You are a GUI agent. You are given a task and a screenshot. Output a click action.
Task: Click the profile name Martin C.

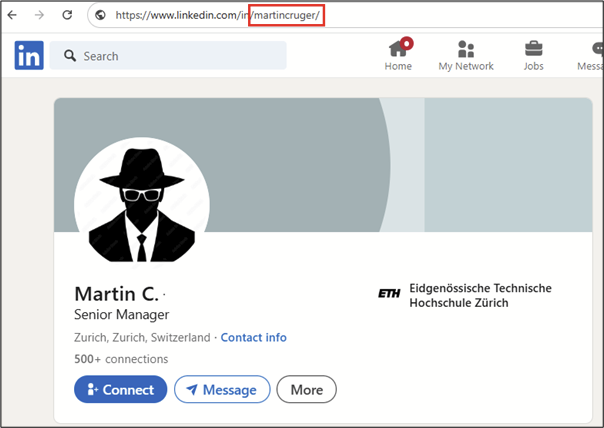pyautogui.click(x=116, y=294)
